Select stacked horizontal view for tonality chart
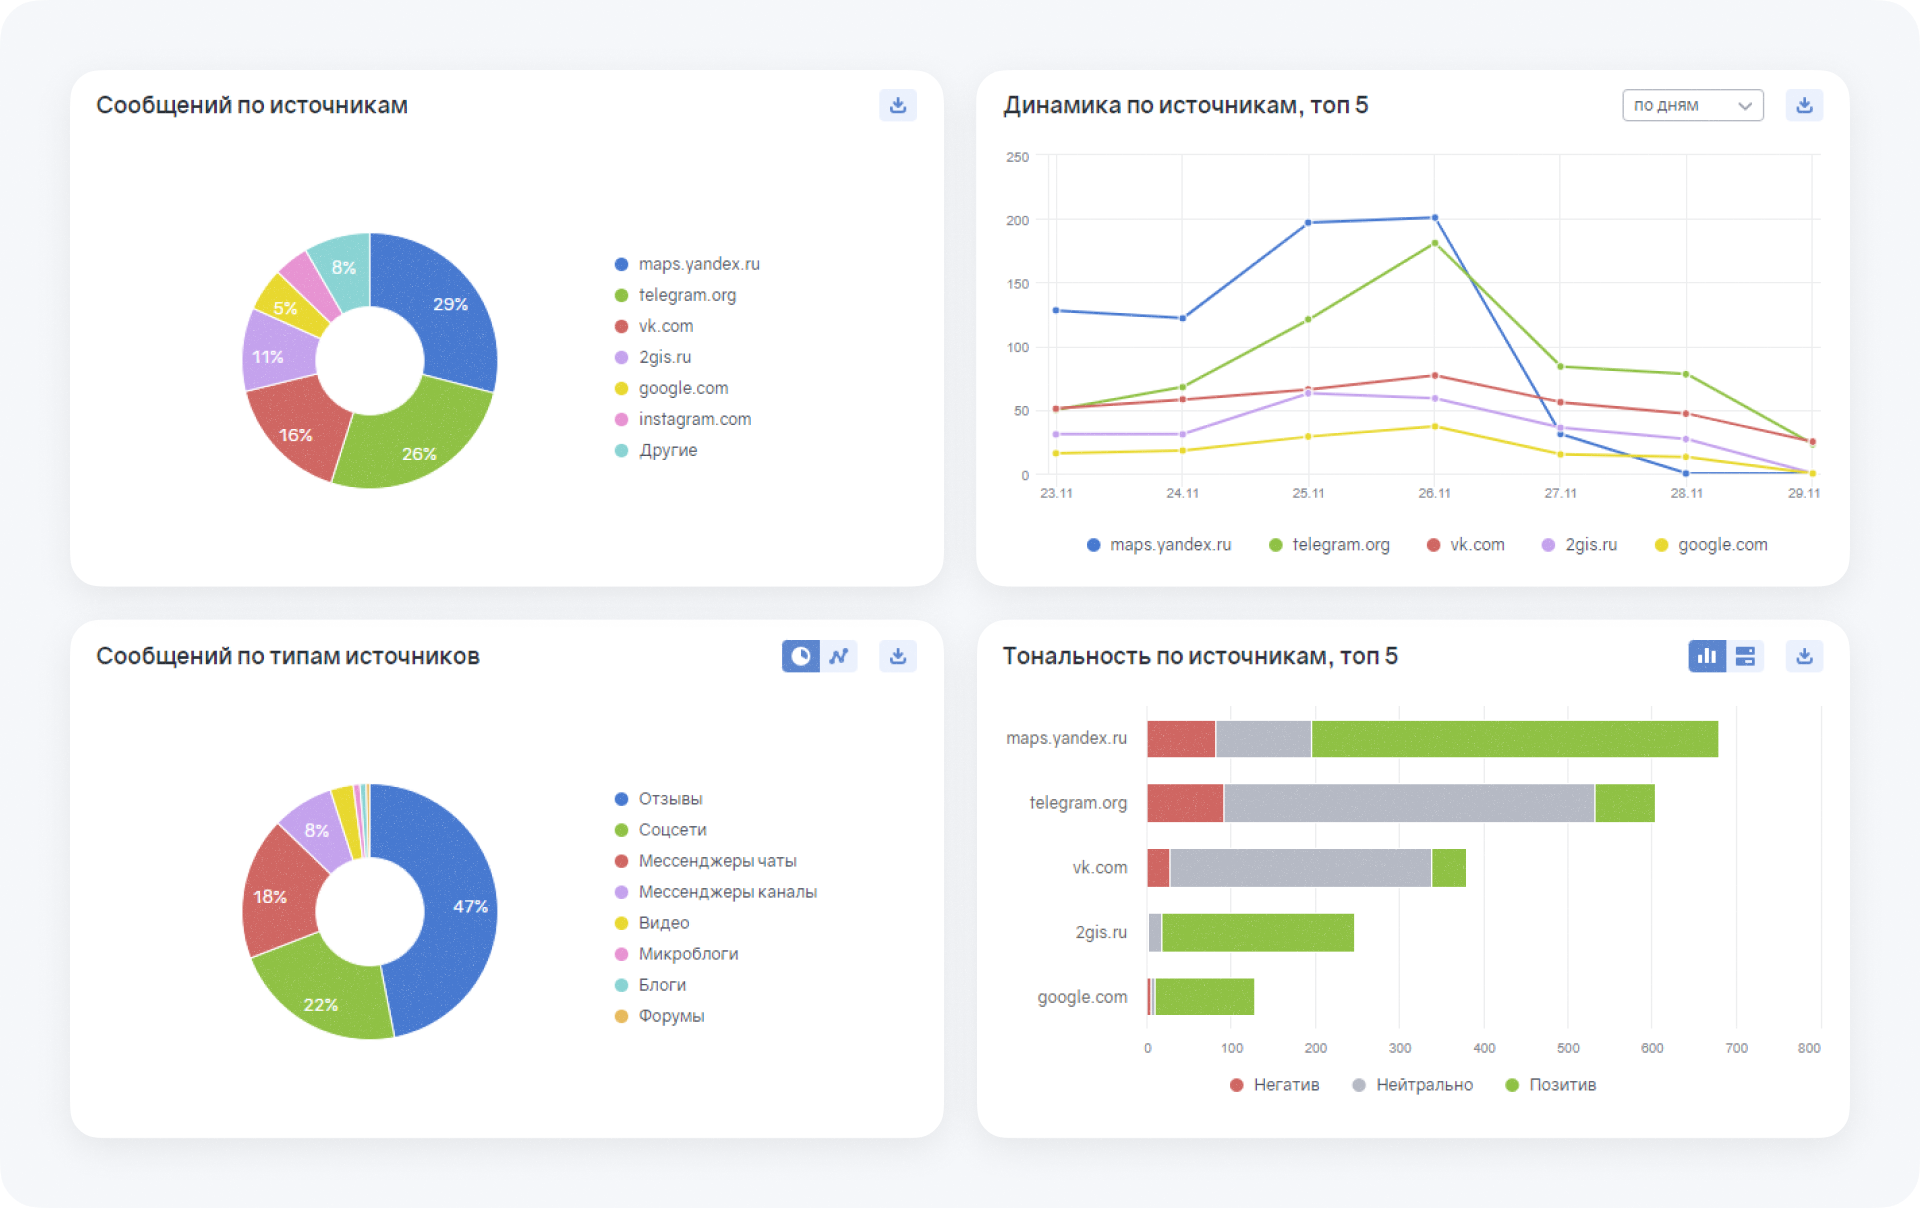 coord(1745,656)
